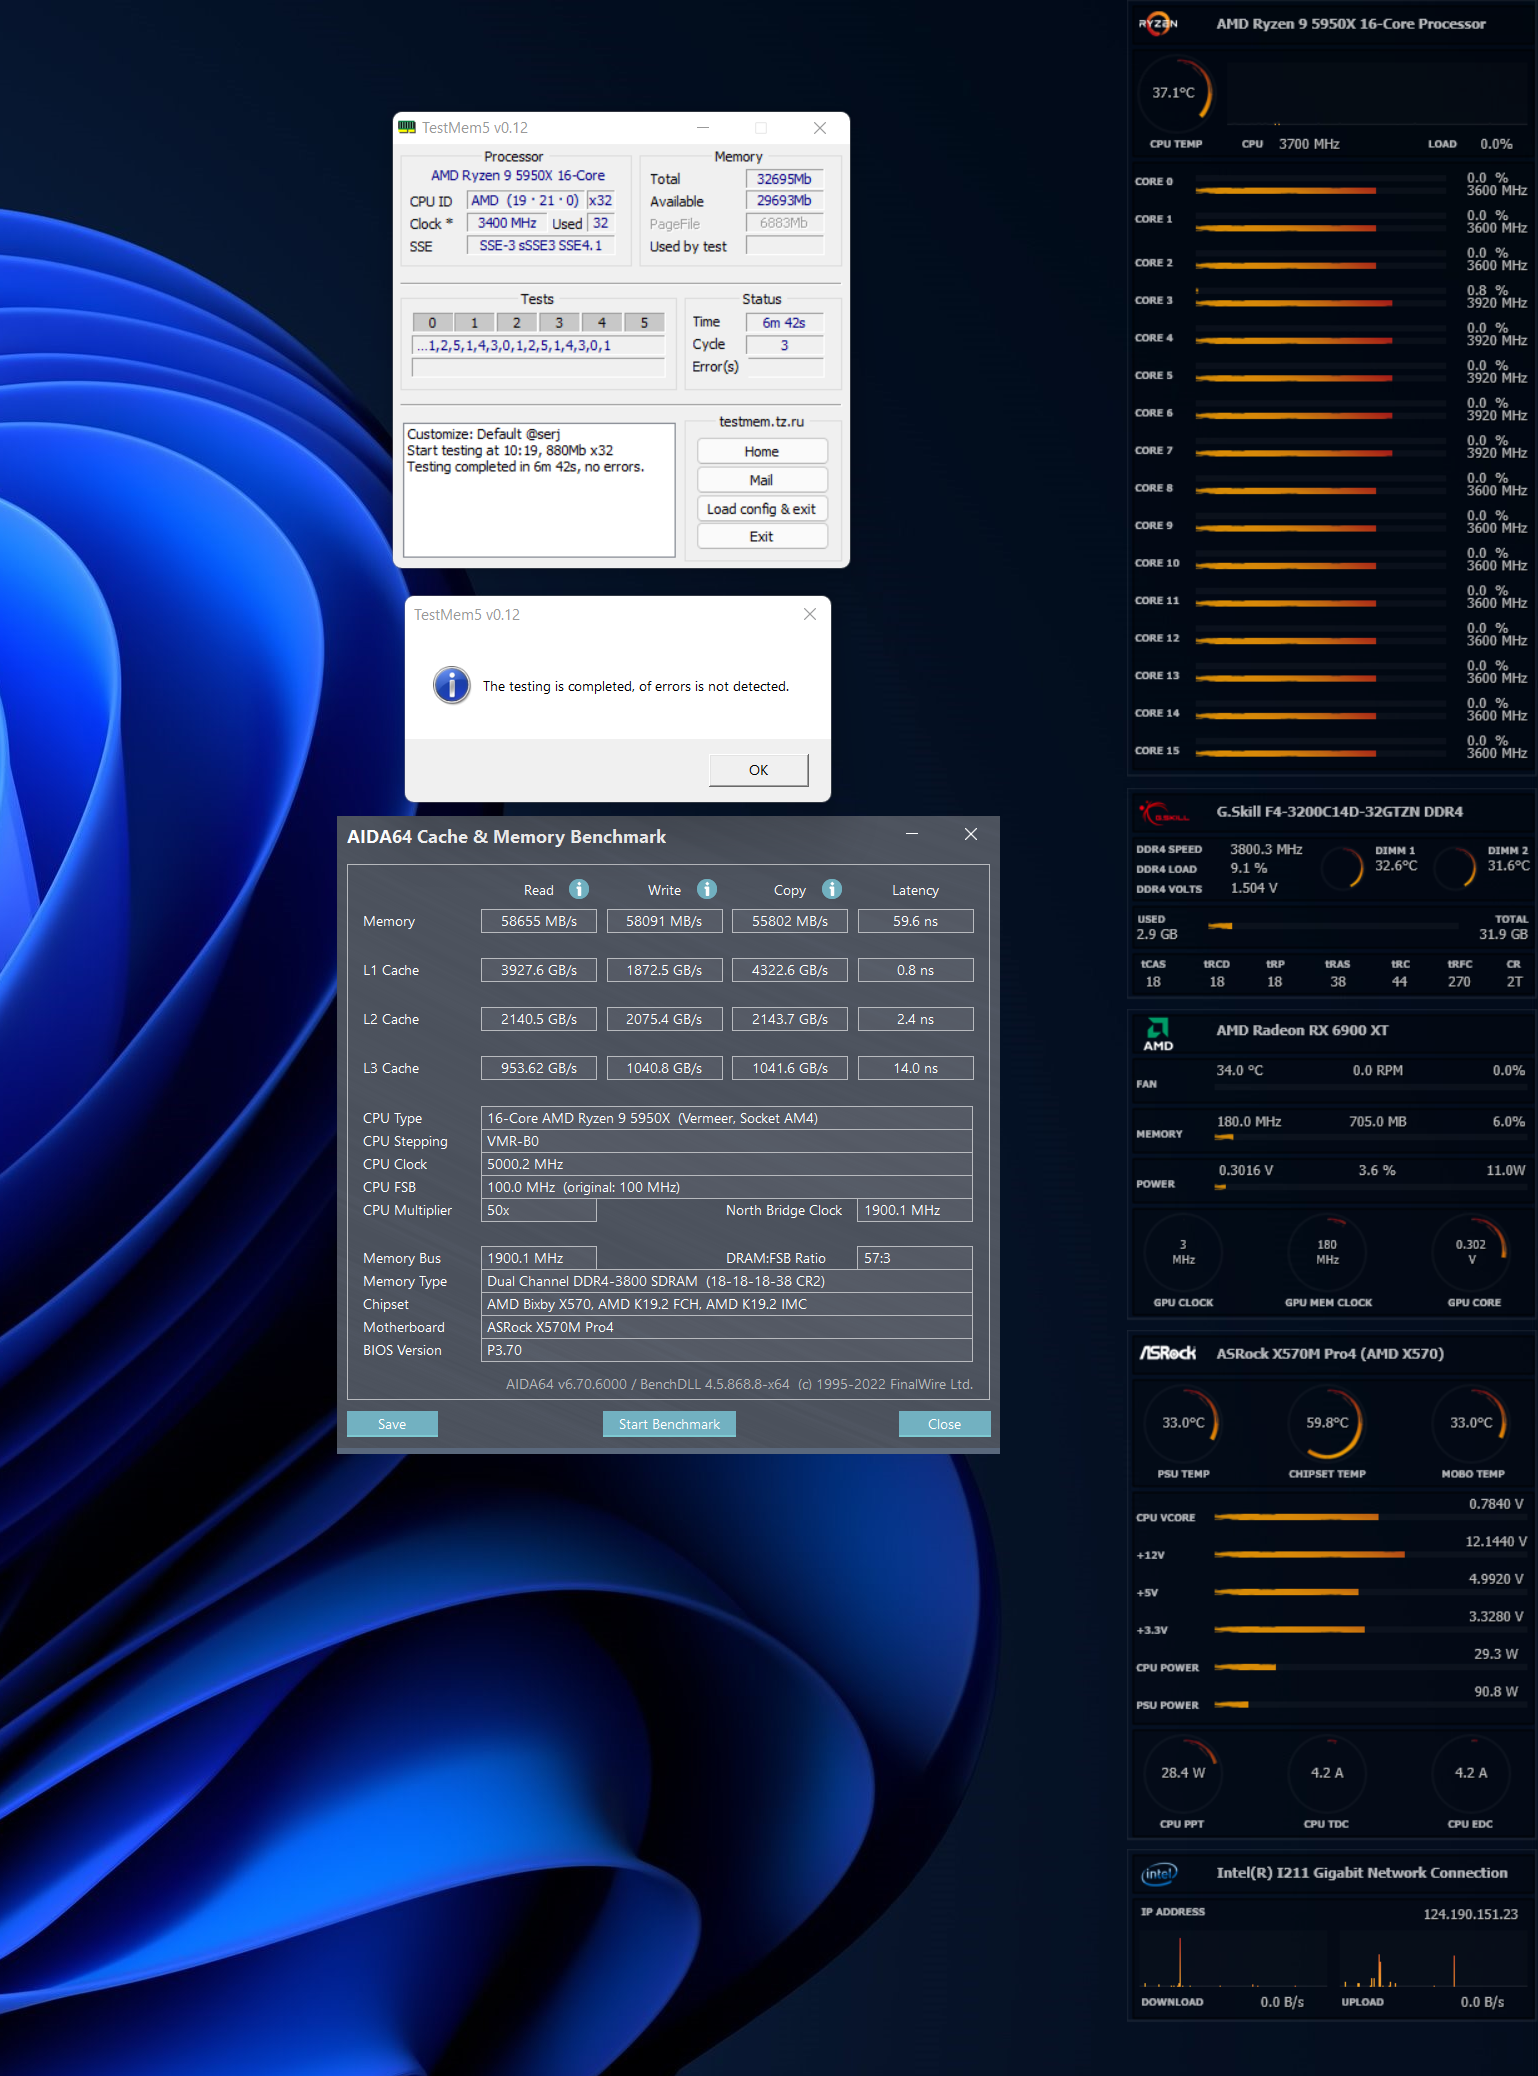1538x2076 pixels.
Task: Select test 0 box in TestMem5 Tests
Action: pyautogui.click(x=432, y=322)
